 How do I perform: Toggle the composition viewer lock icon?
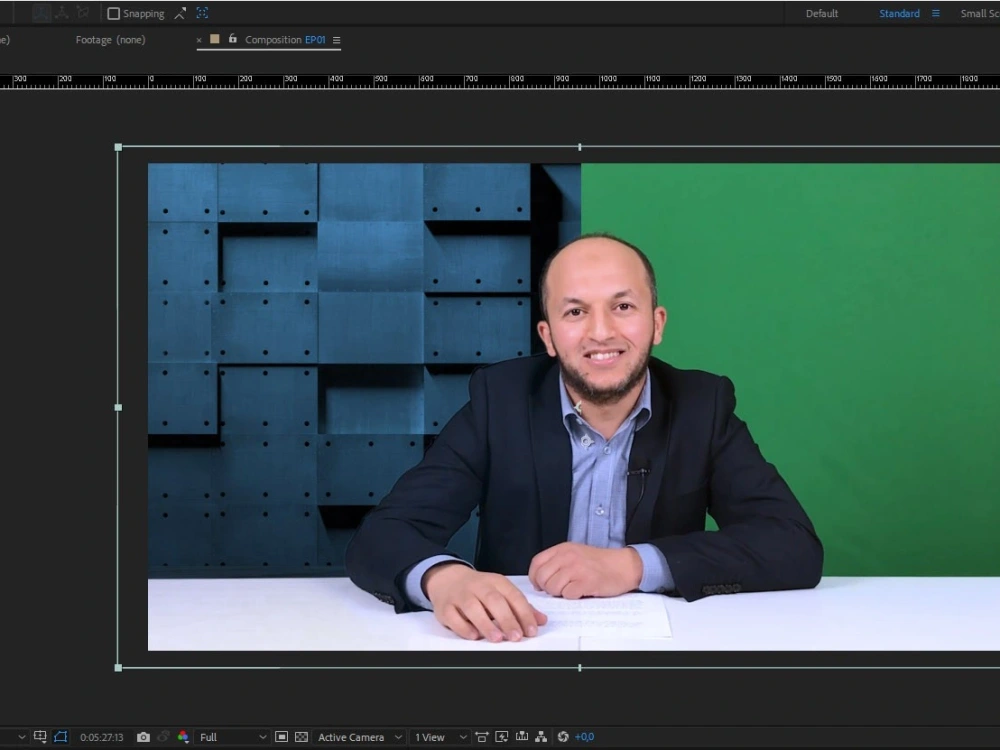233,39
